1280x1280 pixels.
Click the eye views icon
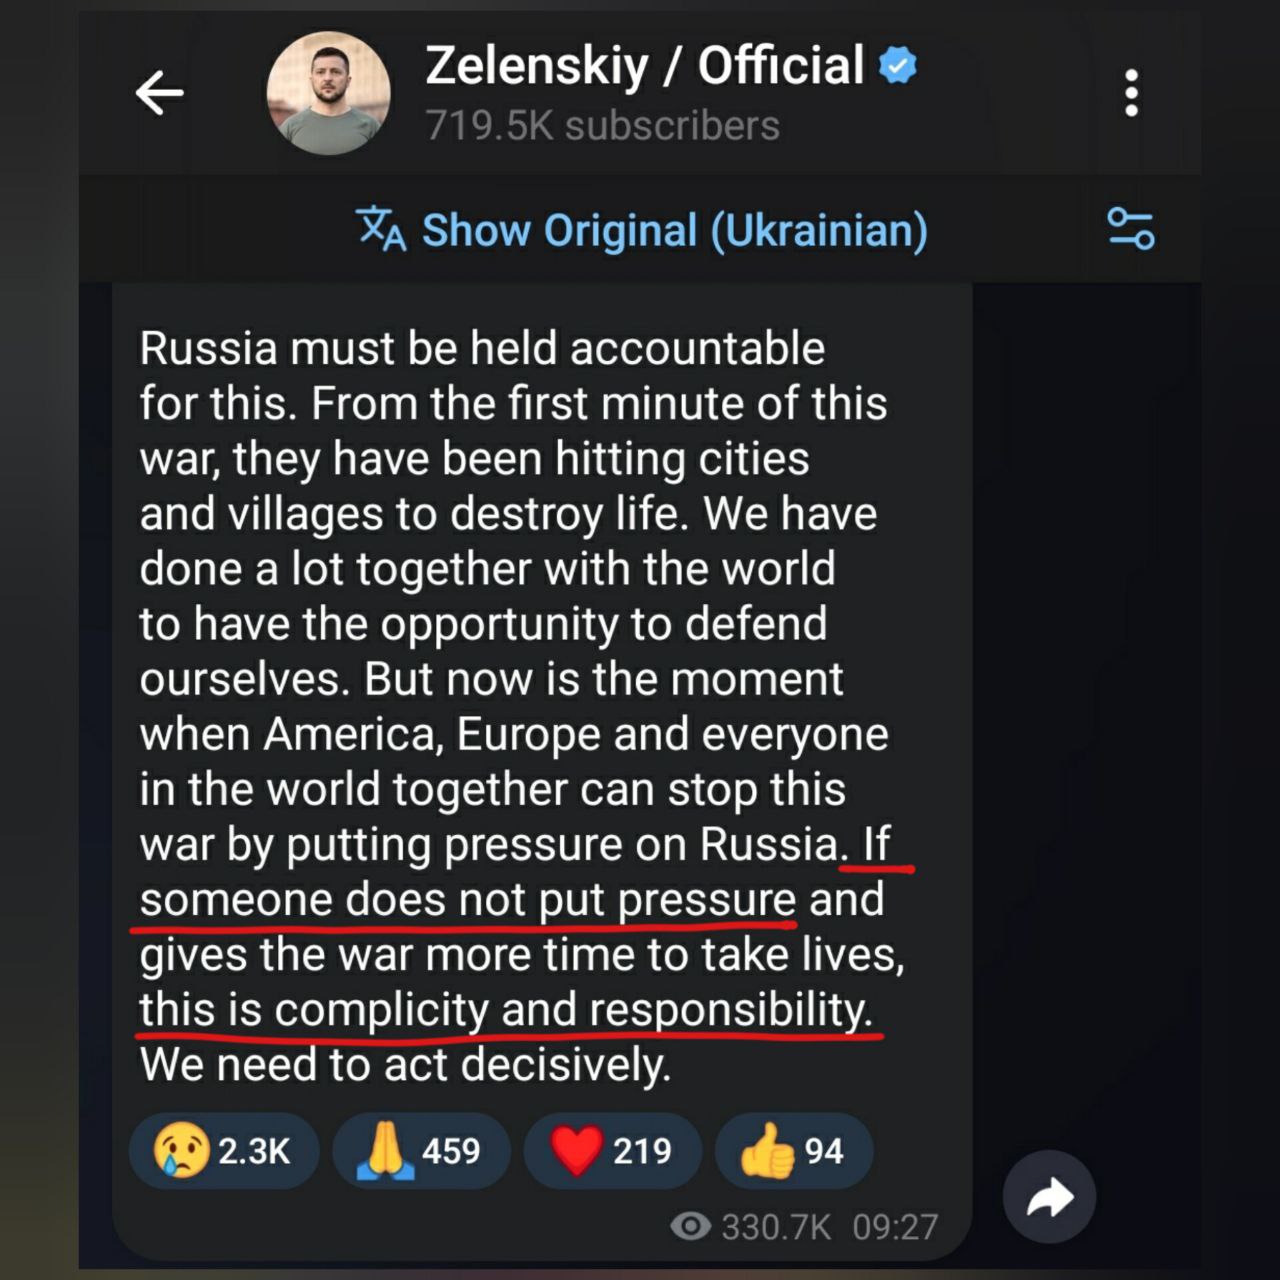coord(690,1226)
